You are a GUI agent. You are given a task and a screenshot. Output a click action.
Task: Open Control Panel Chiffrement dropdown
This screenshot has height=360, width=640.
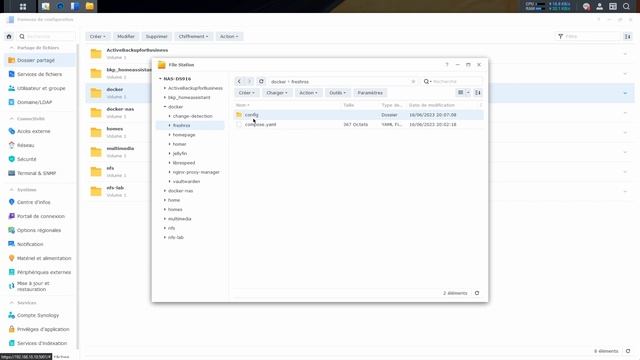(x=193, y=36)
